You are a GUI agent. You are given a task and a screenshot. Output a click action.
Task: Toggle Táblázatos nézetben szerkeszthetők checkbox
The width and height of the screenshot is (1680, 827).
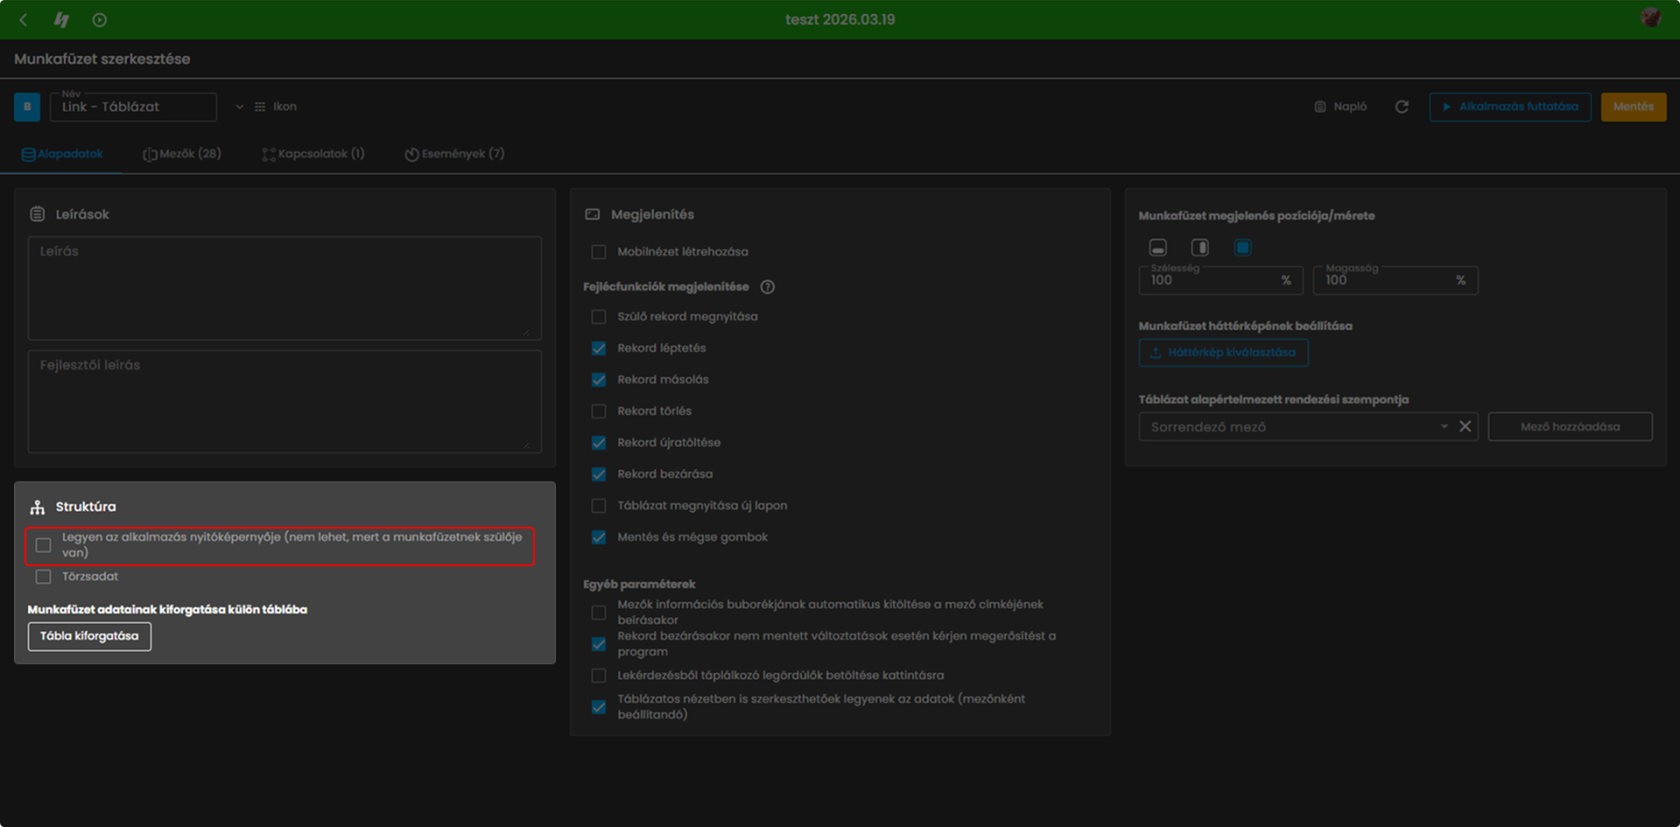pos(598,707)
